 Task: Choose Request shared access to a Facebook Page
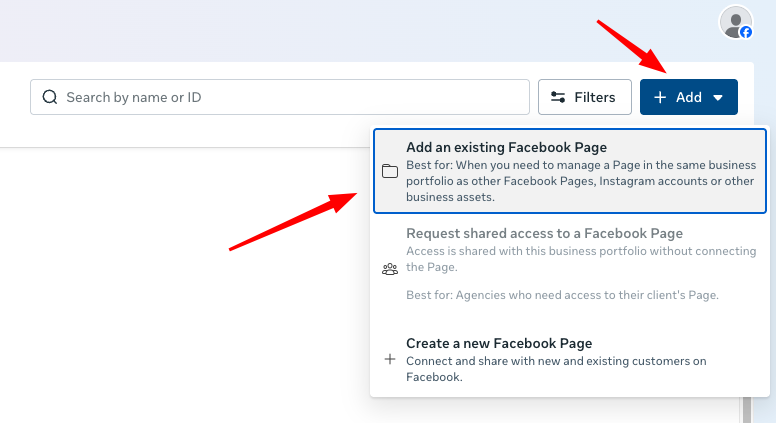[570, 263]
